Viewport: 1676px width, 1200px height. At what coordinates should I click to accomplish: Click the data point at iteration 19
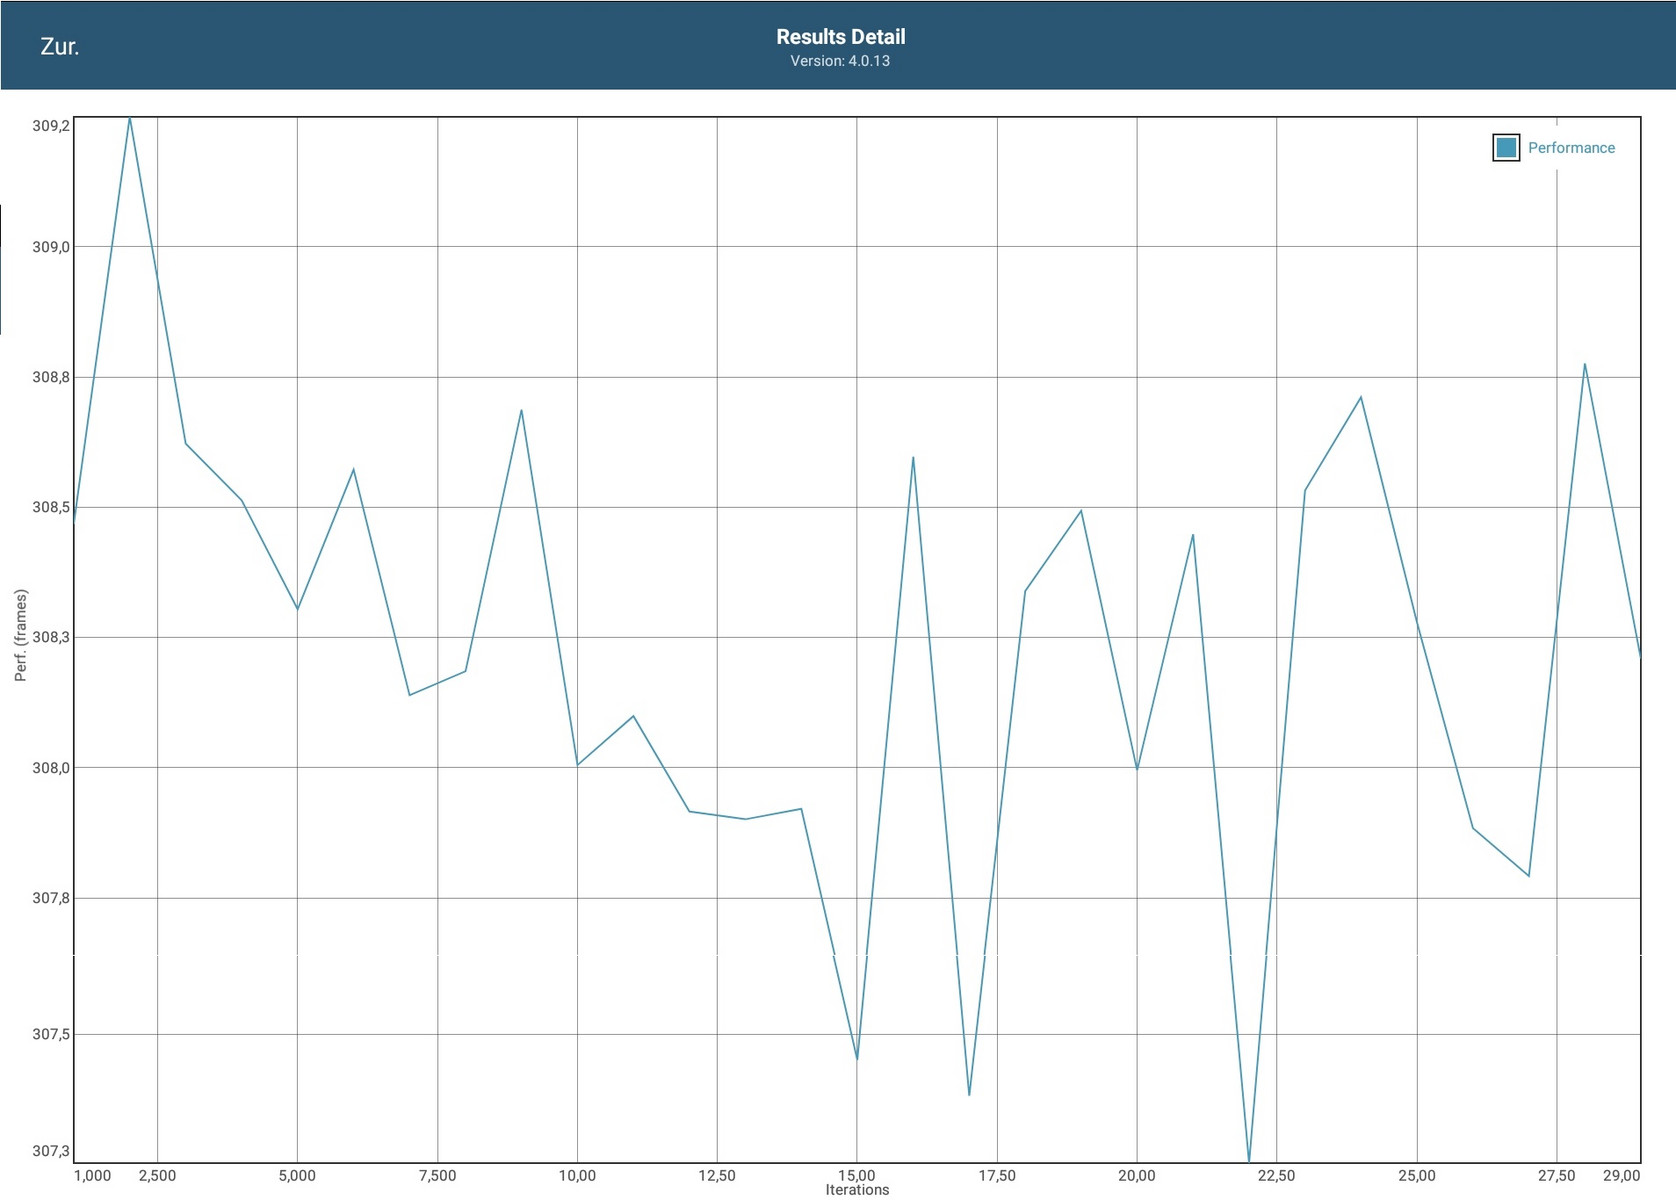point(1081,511)
